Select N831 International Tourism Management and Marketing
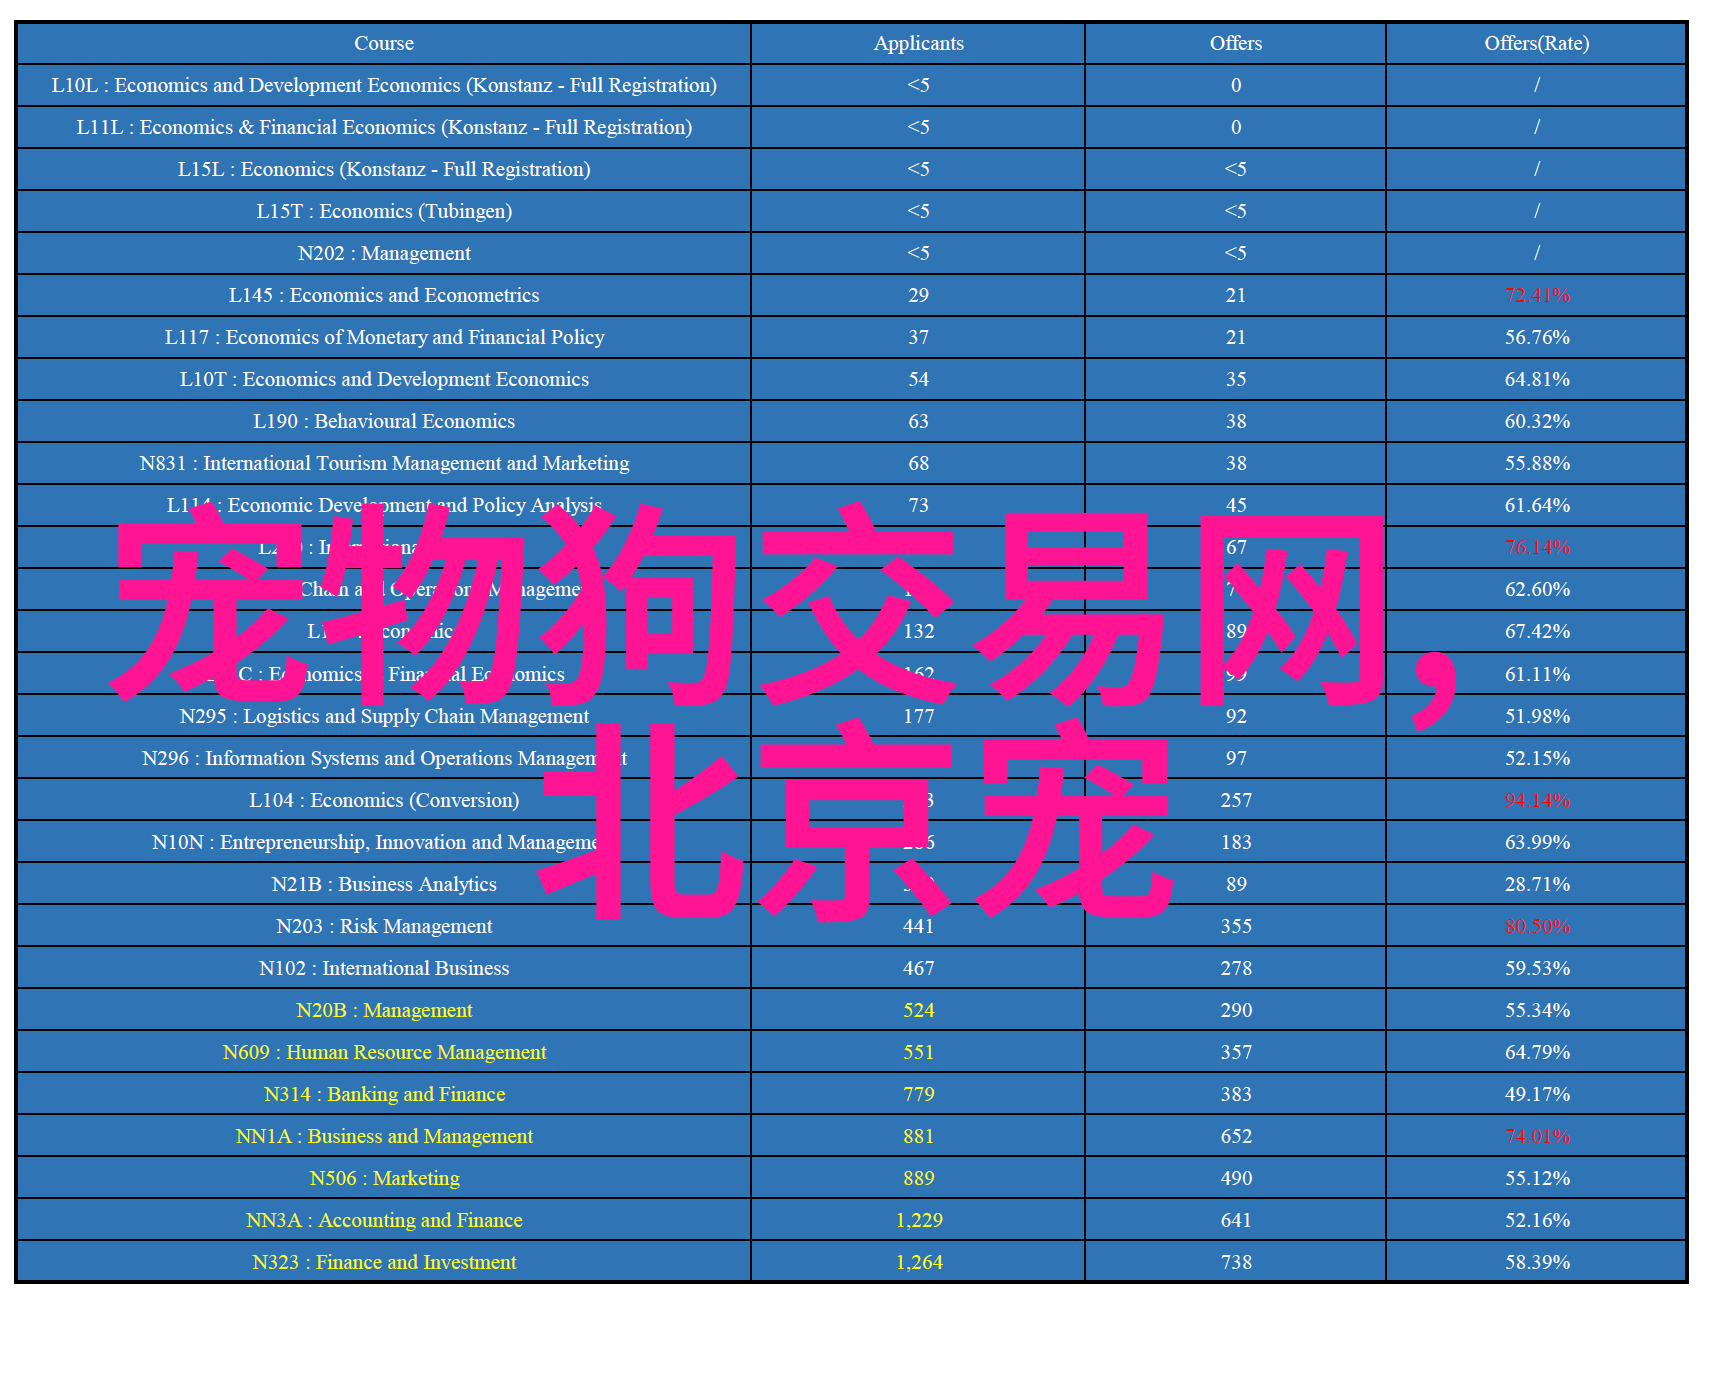 click(384, 463)
